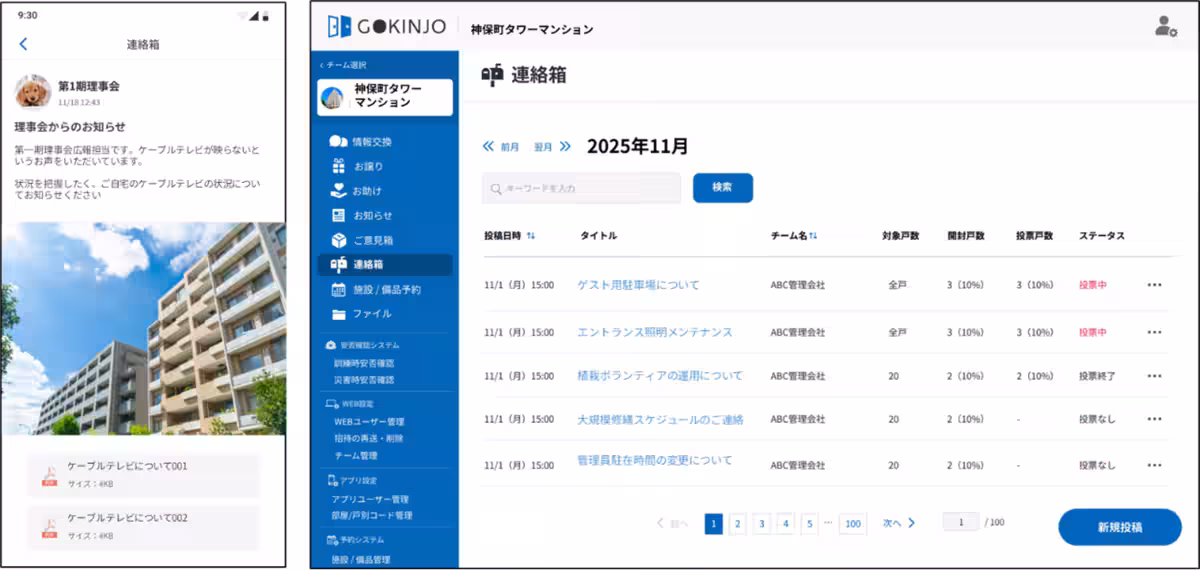
Task: Click the 検索 button
Action: (x=723, y=188)
